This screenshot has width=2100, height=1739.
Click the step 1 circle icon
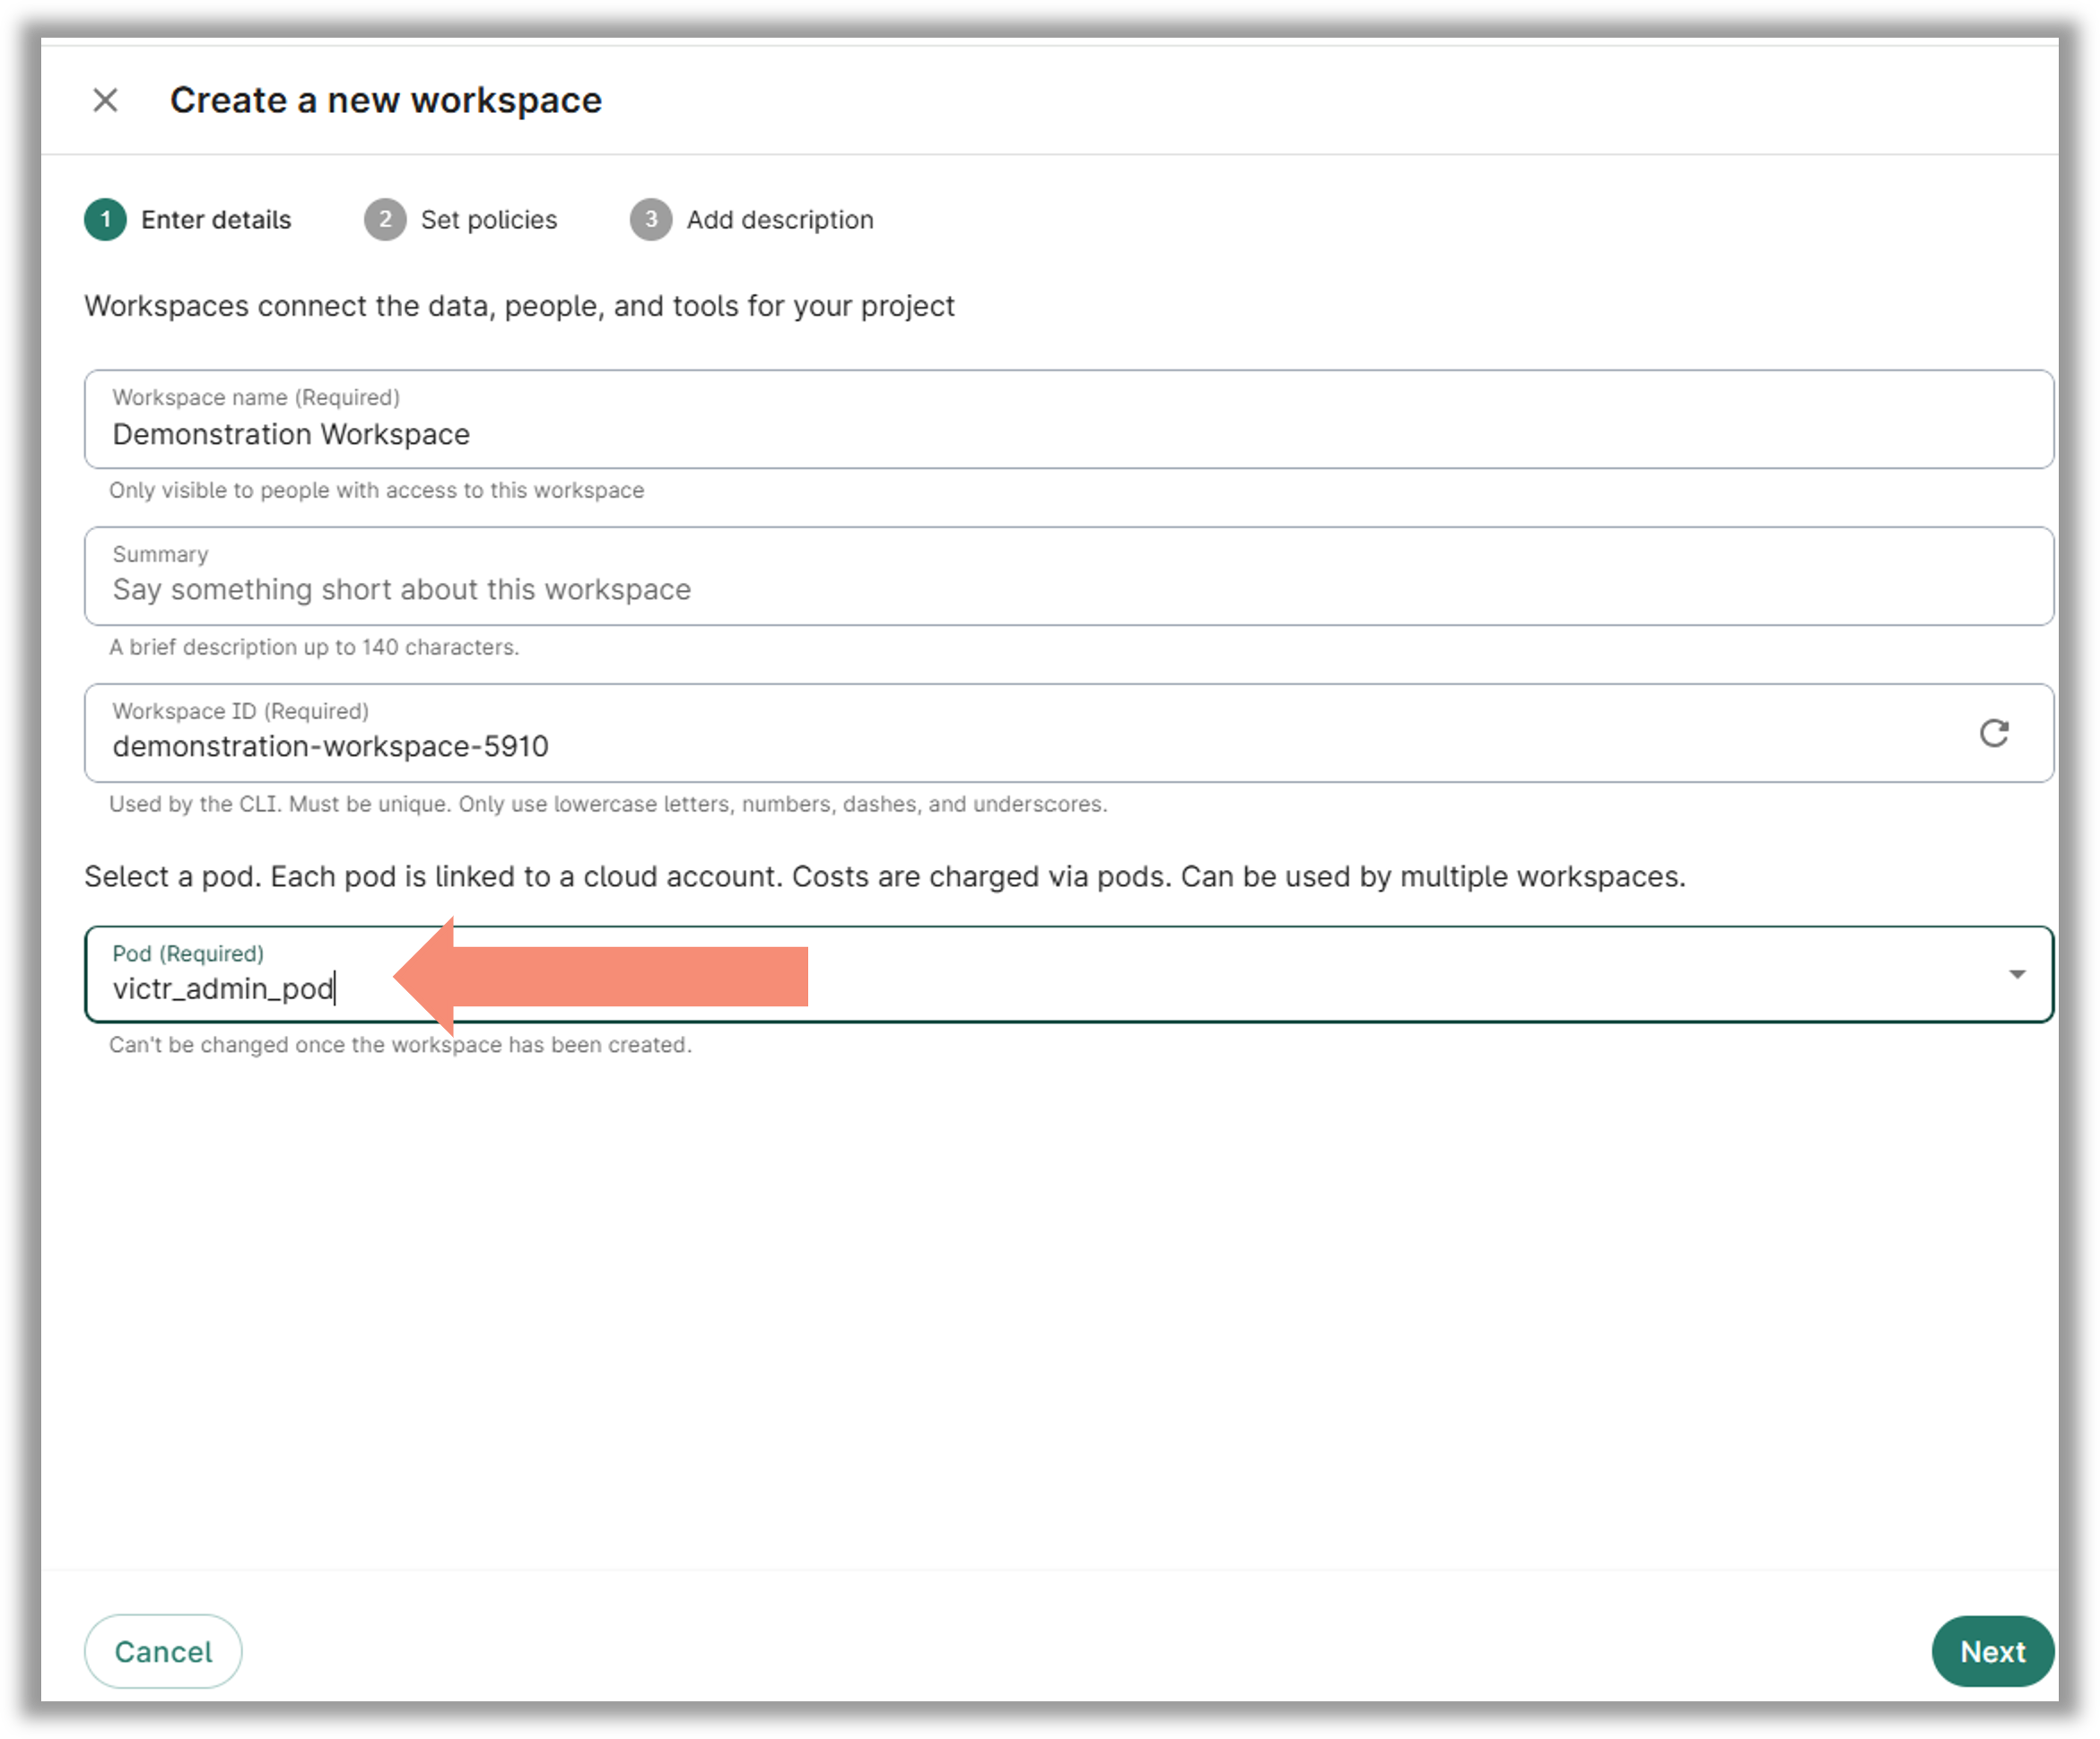(x=105, y=219)
